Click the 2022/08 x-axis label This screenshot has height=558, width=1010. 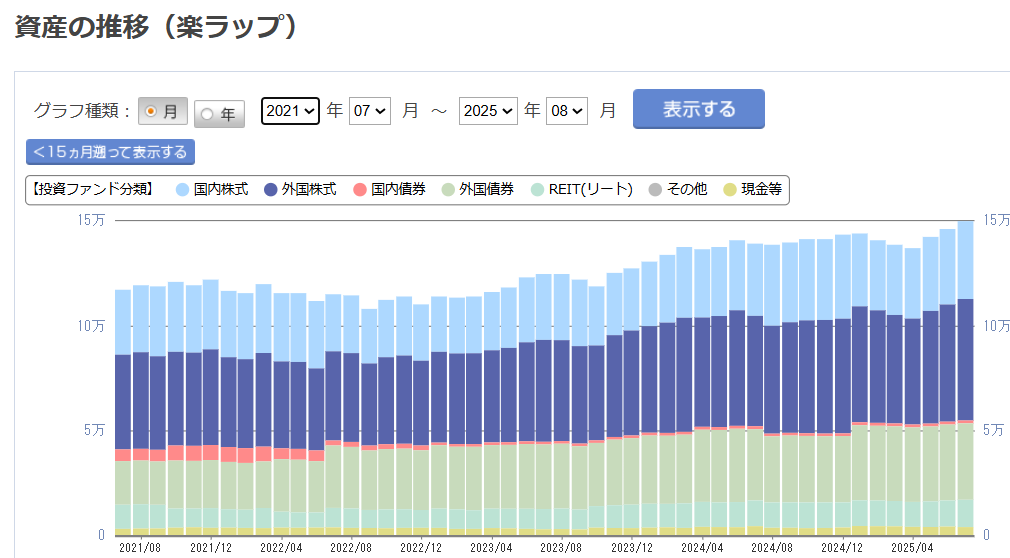[x=351, y=548]
